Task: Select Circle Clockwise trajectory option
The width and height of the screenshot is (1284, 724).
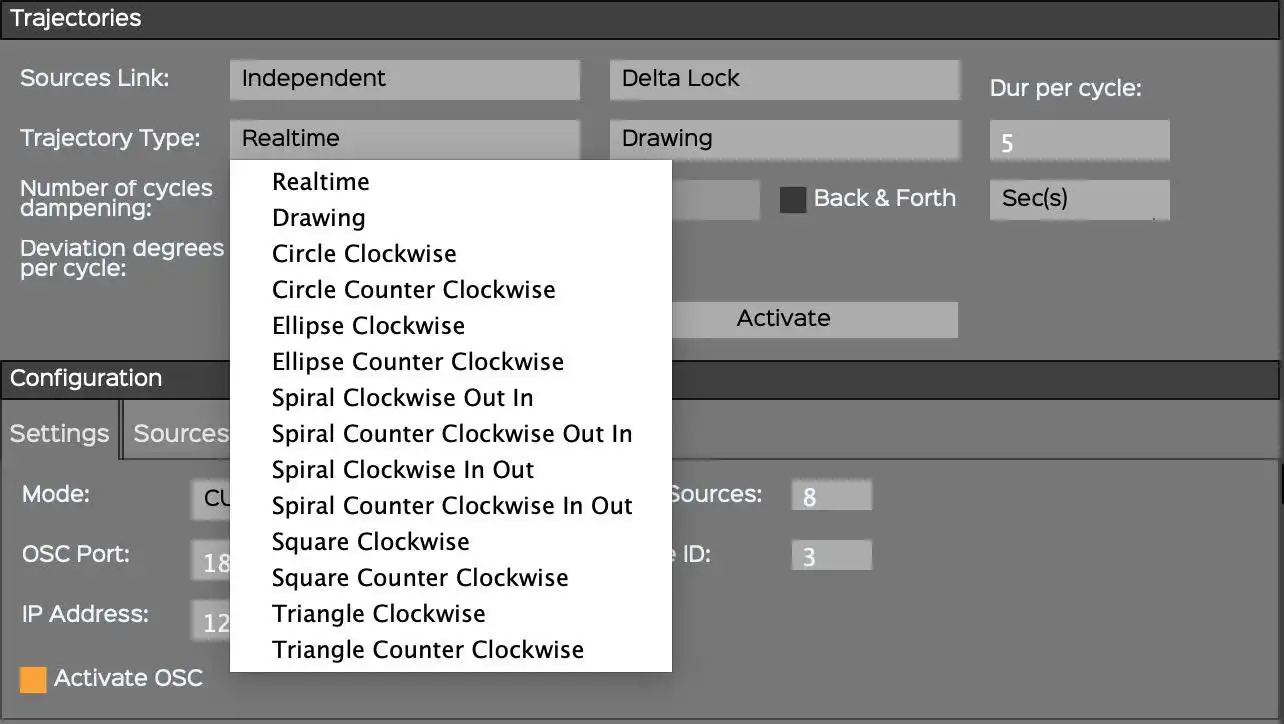Action: pos(364,254)
